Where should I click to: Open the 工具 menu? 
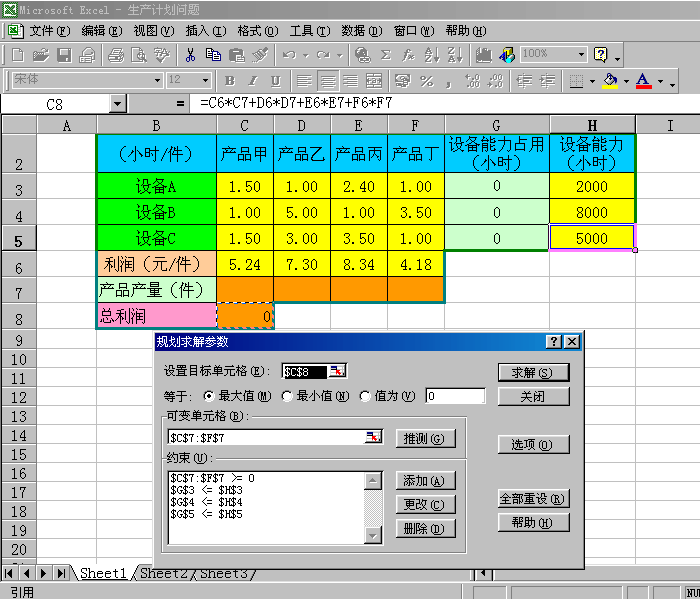[310, 31]
